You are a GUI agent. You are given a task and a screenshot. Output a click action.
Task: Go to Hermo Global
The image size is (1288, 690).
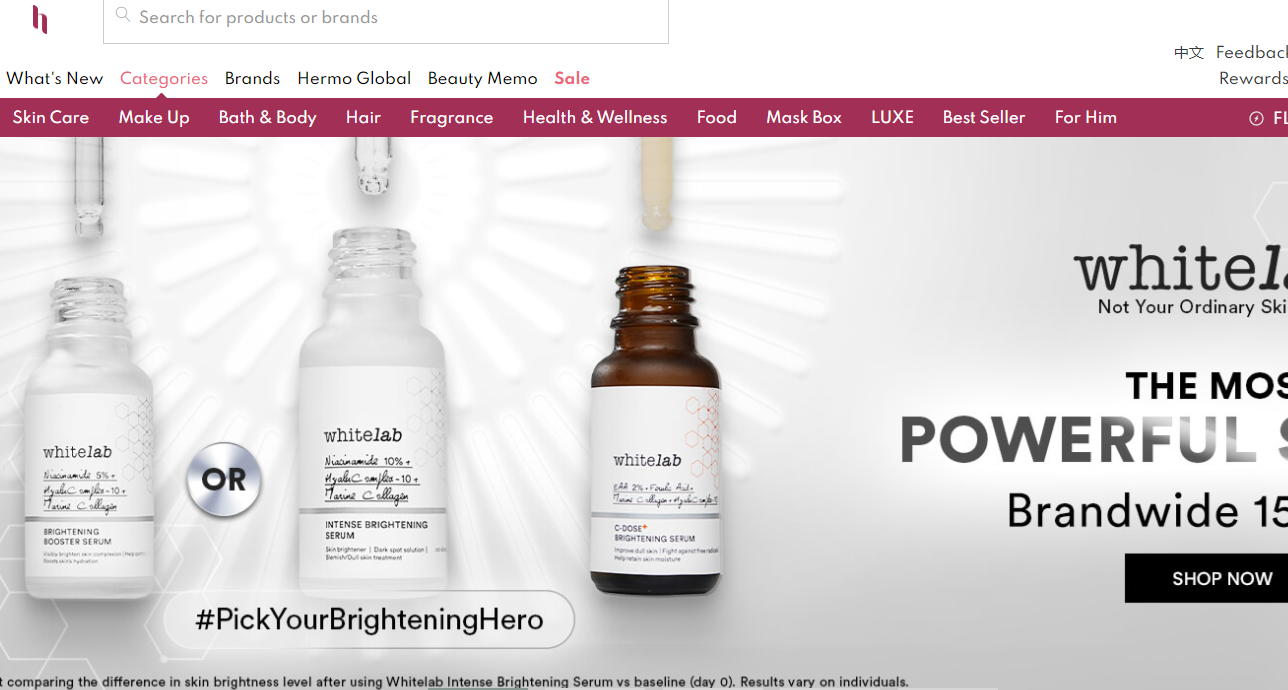(x=354, y=78)
